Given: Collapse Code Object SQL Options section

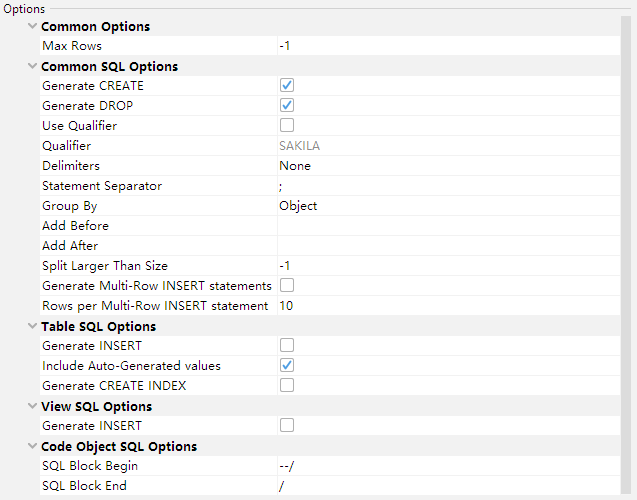Looking at the screenshot, I should pos(33,446).
